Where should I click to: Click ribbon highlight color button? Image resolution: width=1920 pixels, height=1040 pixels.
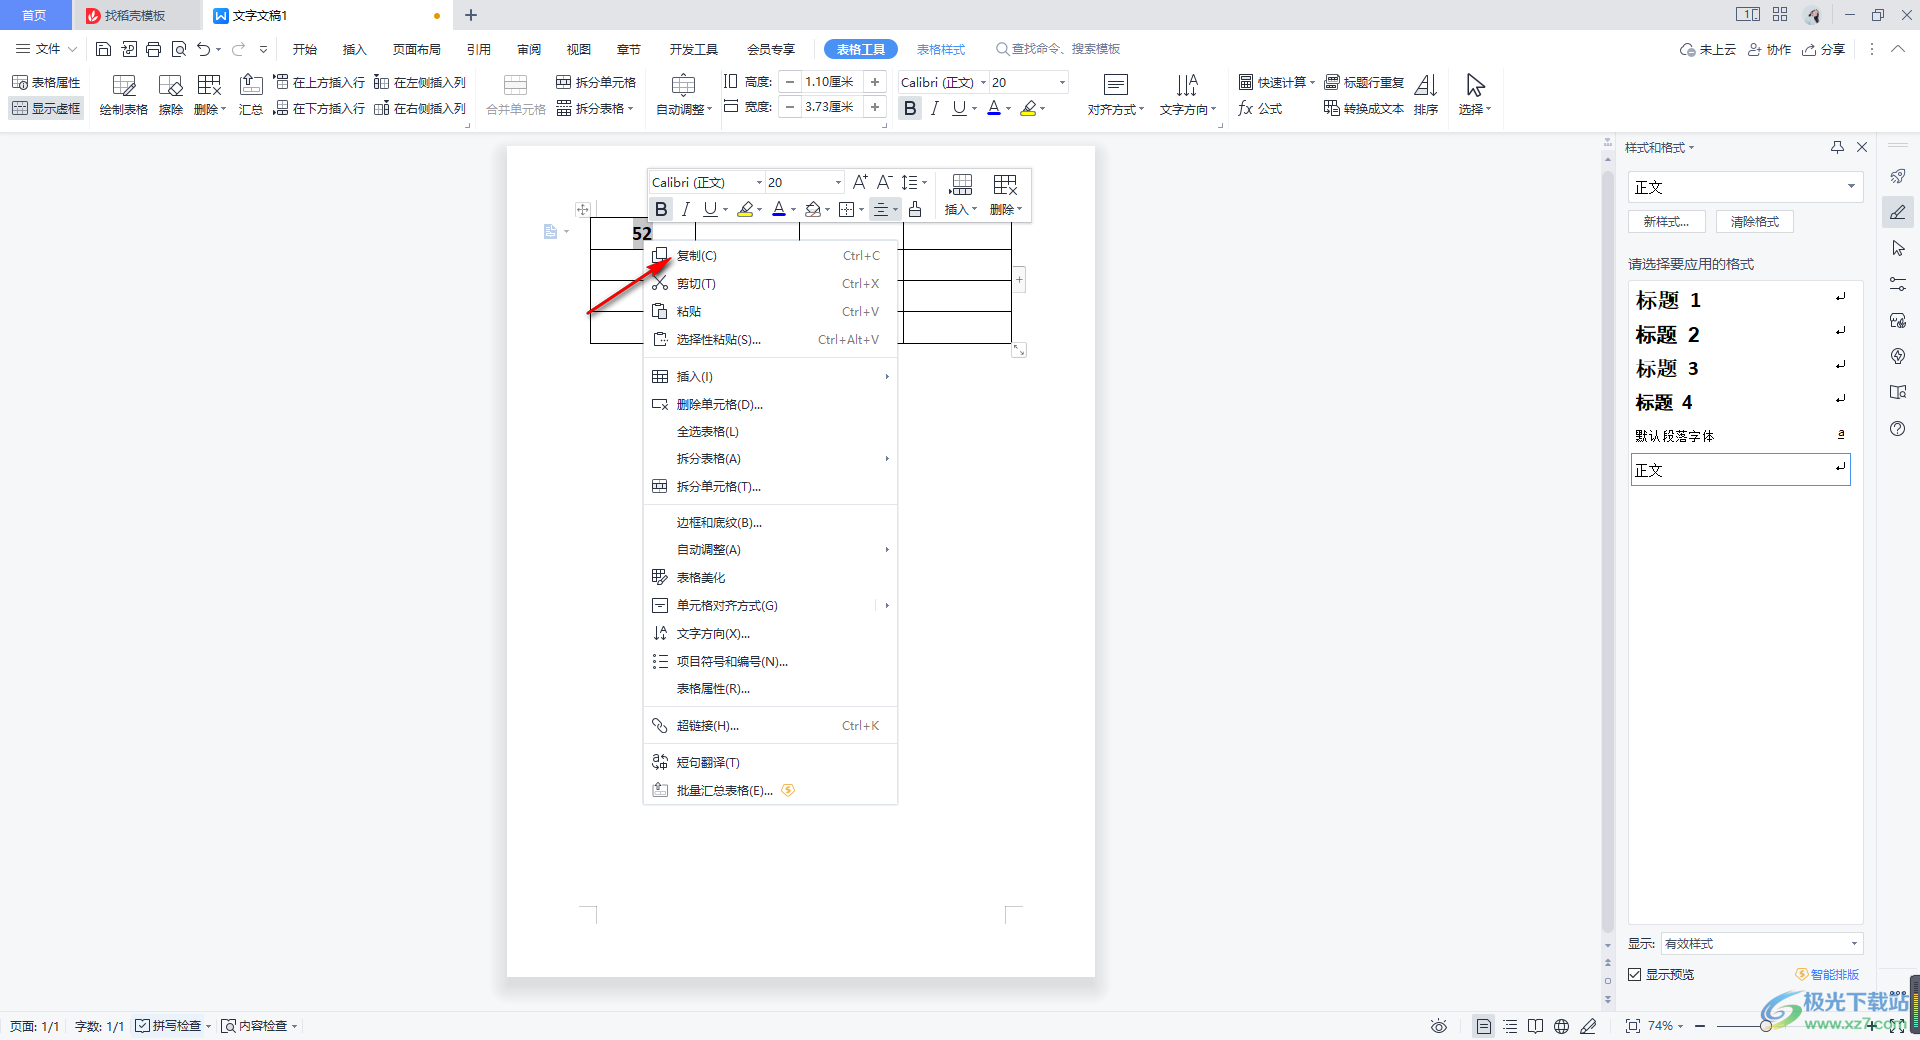1028,108
